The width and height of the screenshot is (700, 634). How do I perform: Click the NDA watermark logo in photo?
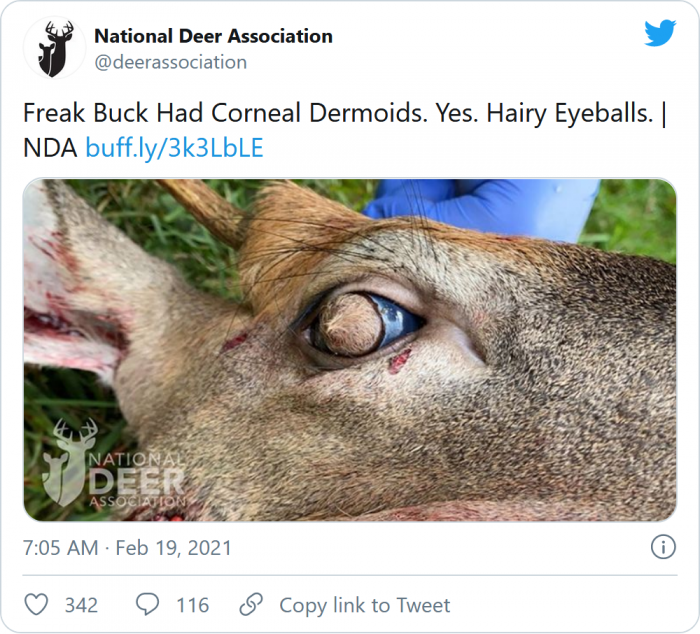(112, 465)
